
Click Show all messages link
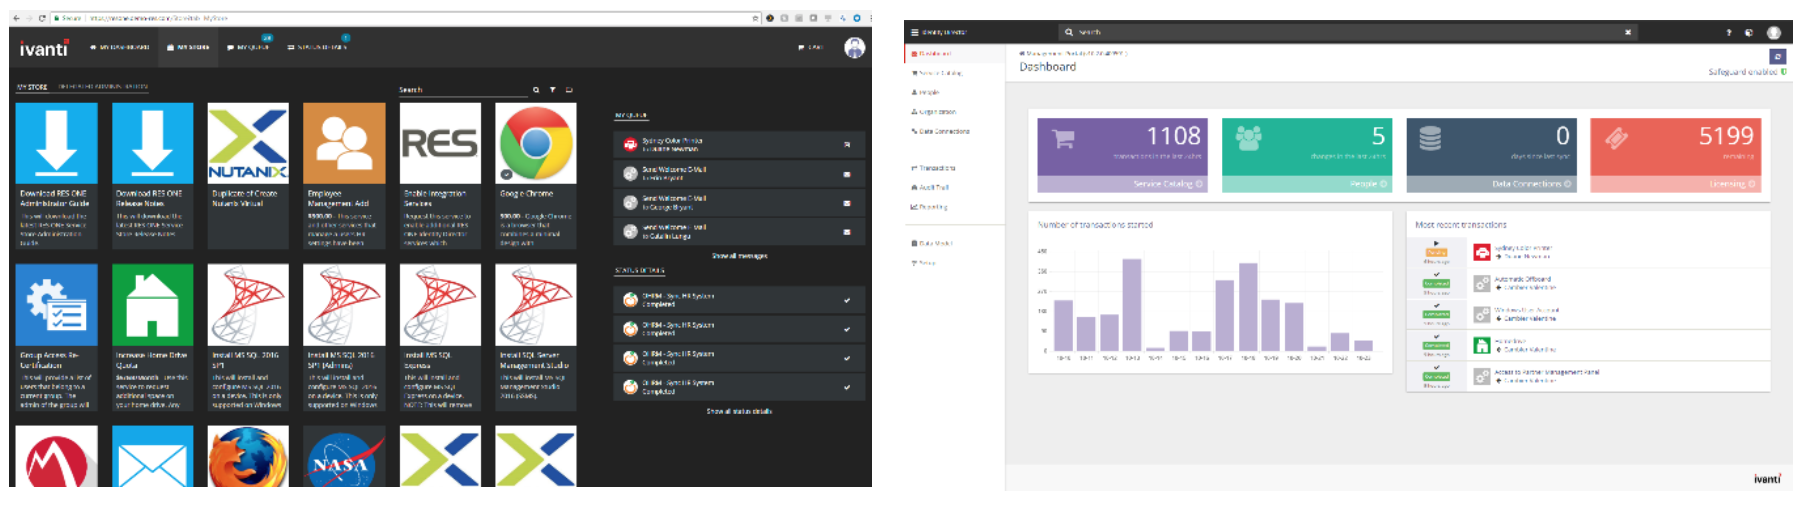click(x=739, y=256)
